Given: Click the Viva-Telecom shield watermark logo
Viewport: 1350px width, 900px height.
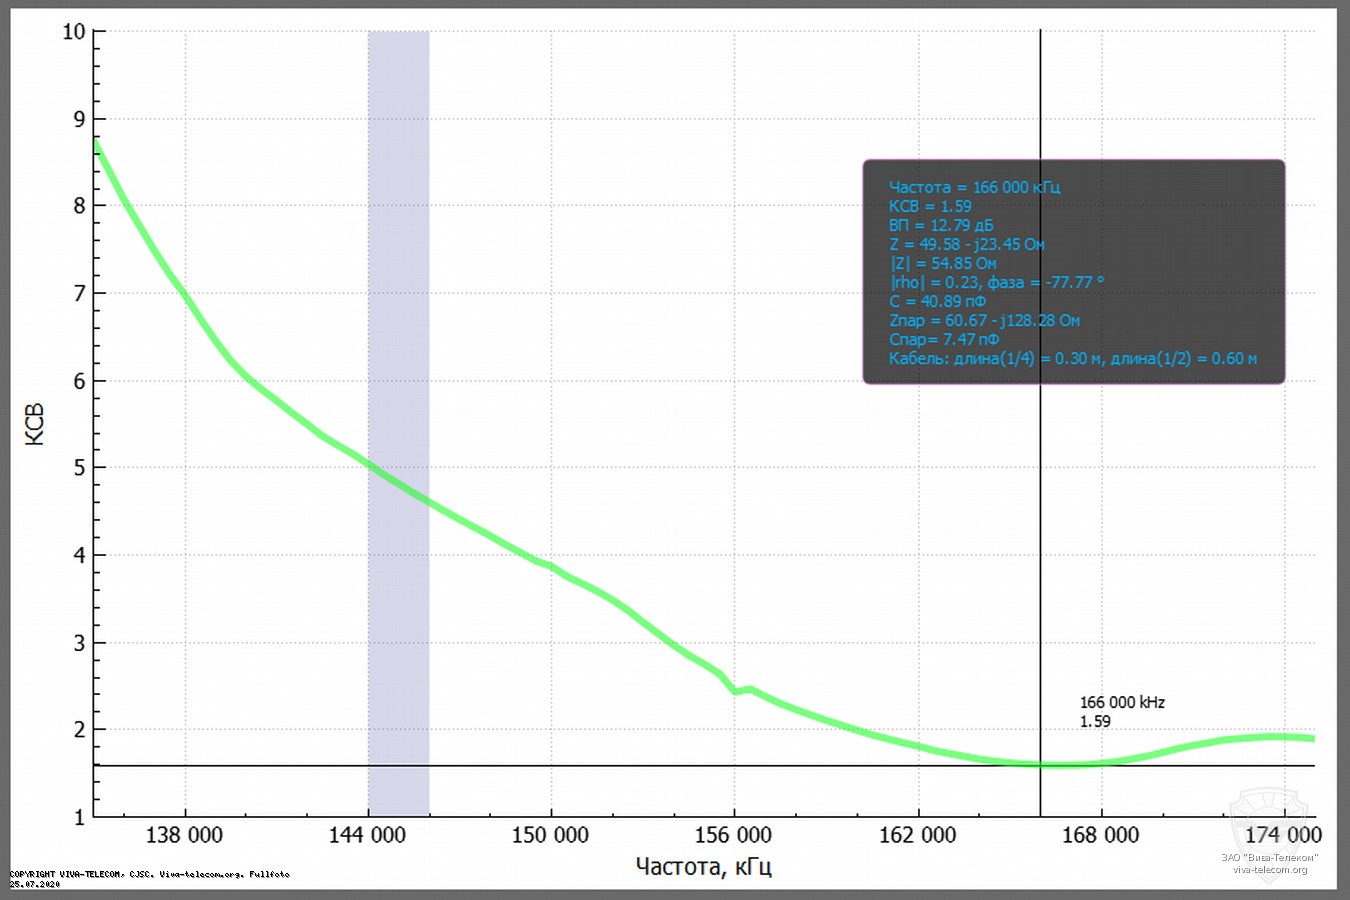Looking at the screenshot, I should click(1267, 820).
